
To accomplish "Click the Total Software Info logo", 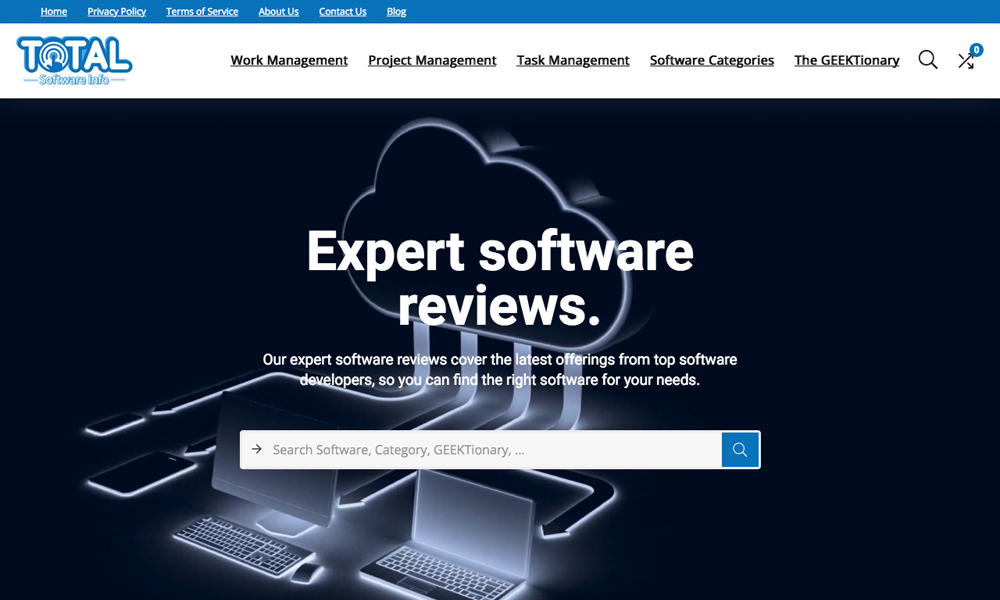I will [75, 60].
